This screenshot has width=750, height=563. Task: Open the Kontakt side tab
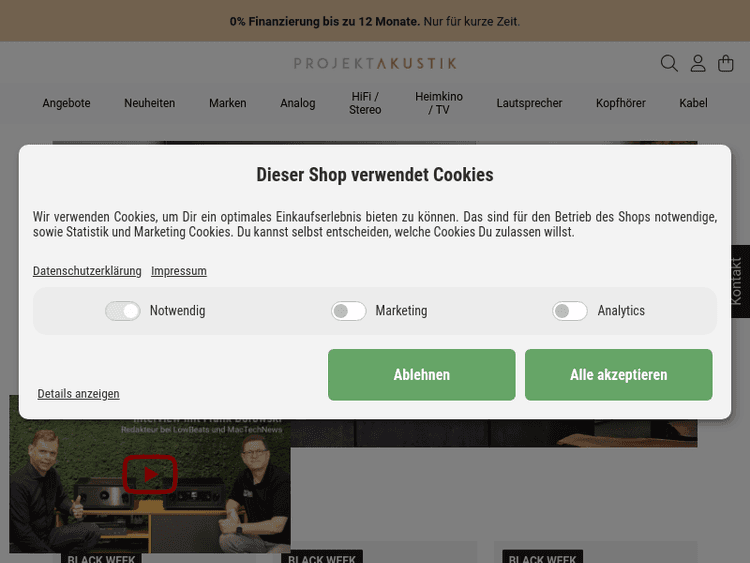click(x=737, y=281)
